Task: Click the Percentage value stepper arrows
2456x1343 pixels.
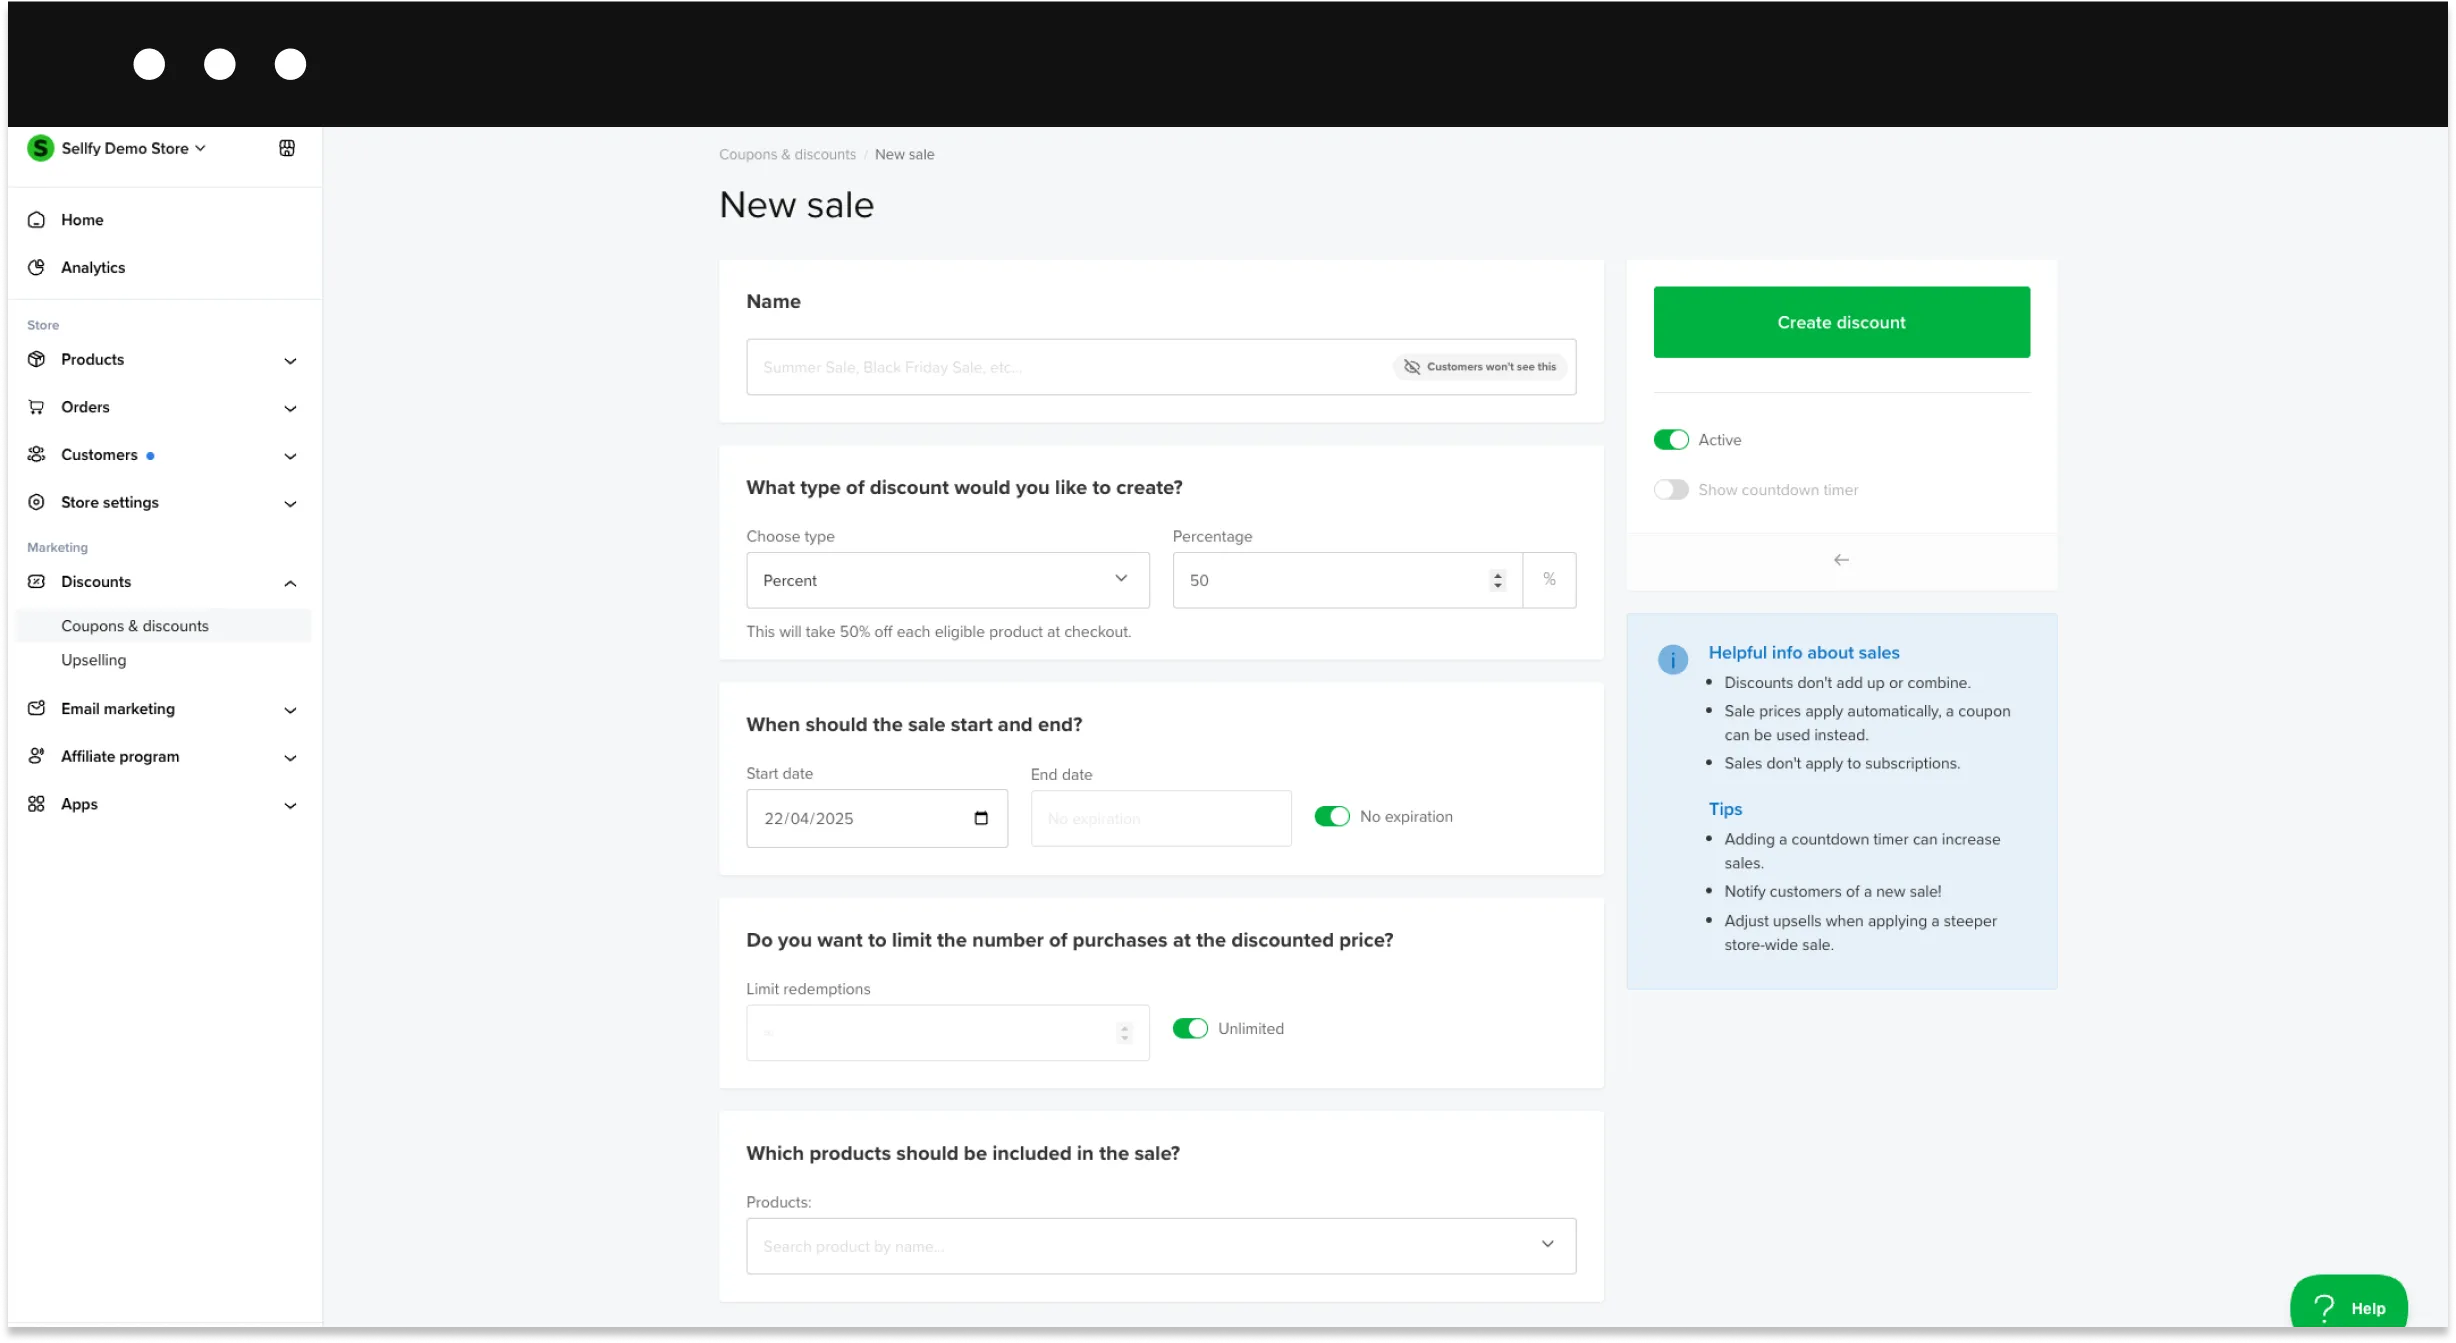Action: [1497, 580]
